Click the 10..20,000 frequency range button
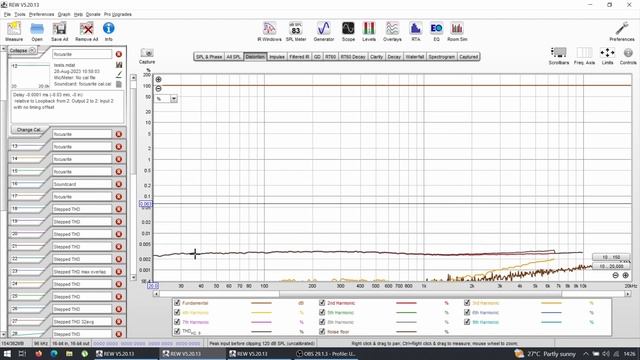The height and width of the screenshot is (360, 640). pos(611,266)
